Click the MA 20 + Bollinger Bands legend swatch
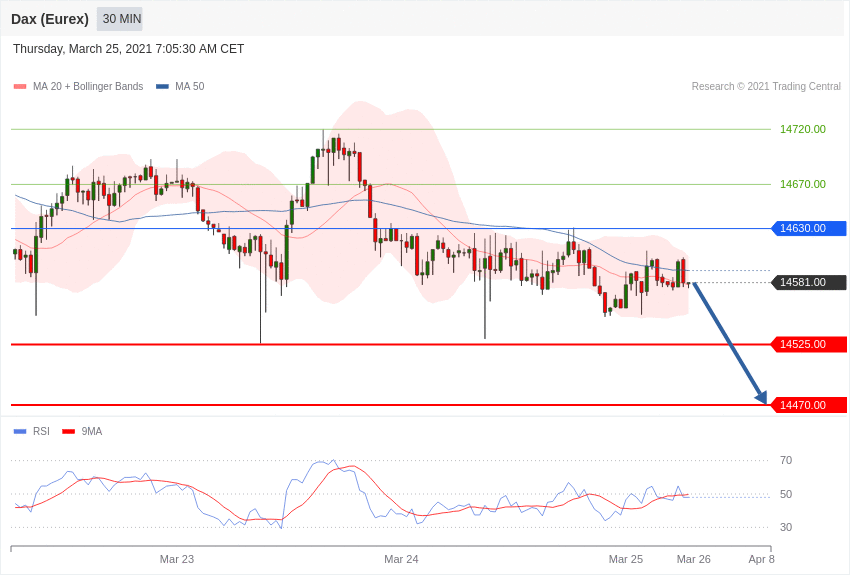The width and height of the screenshot is (850, 576). click(x=20, y=86)
